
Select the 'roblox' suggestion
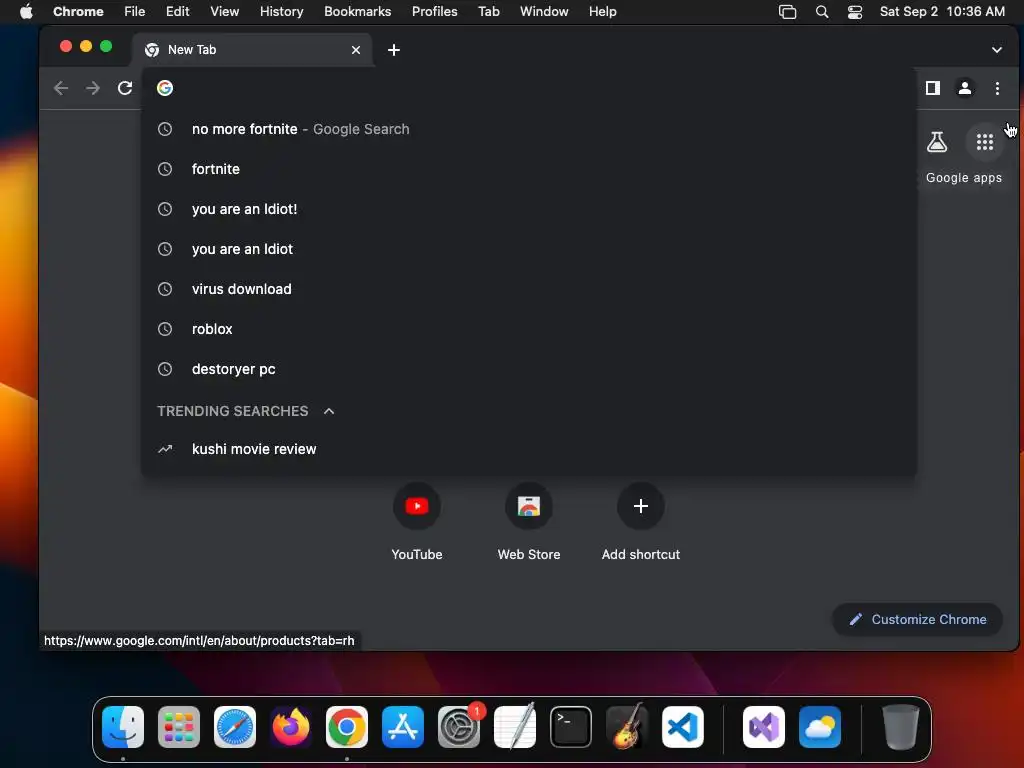click(529, 329)
